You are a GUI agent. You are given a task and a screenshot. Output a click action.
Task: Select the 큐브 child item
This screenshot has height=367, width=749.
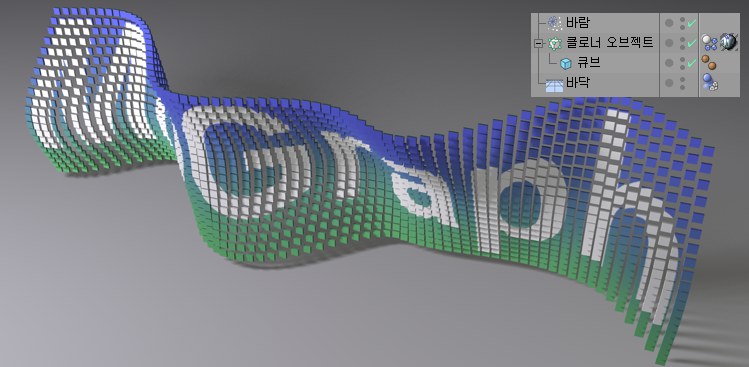(x=588, y=63)
